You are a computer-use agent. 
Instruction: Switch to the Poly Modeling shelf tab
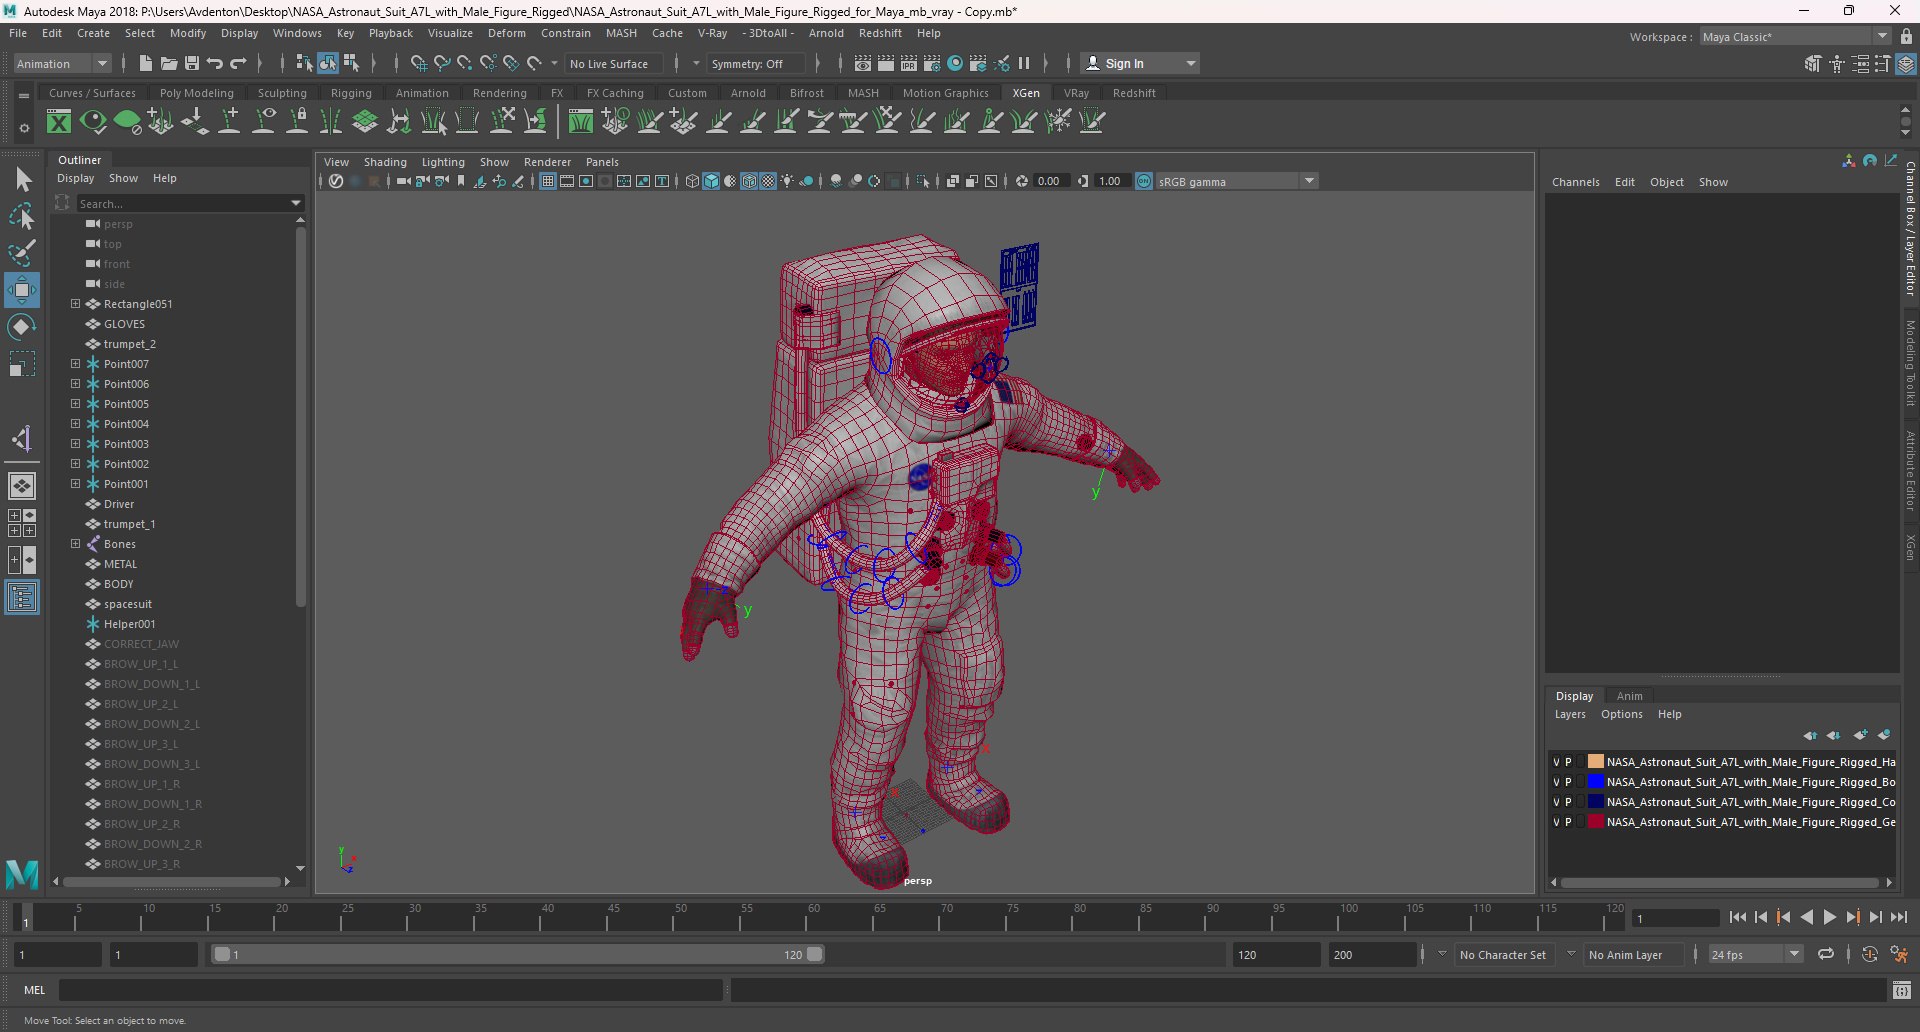196,93
